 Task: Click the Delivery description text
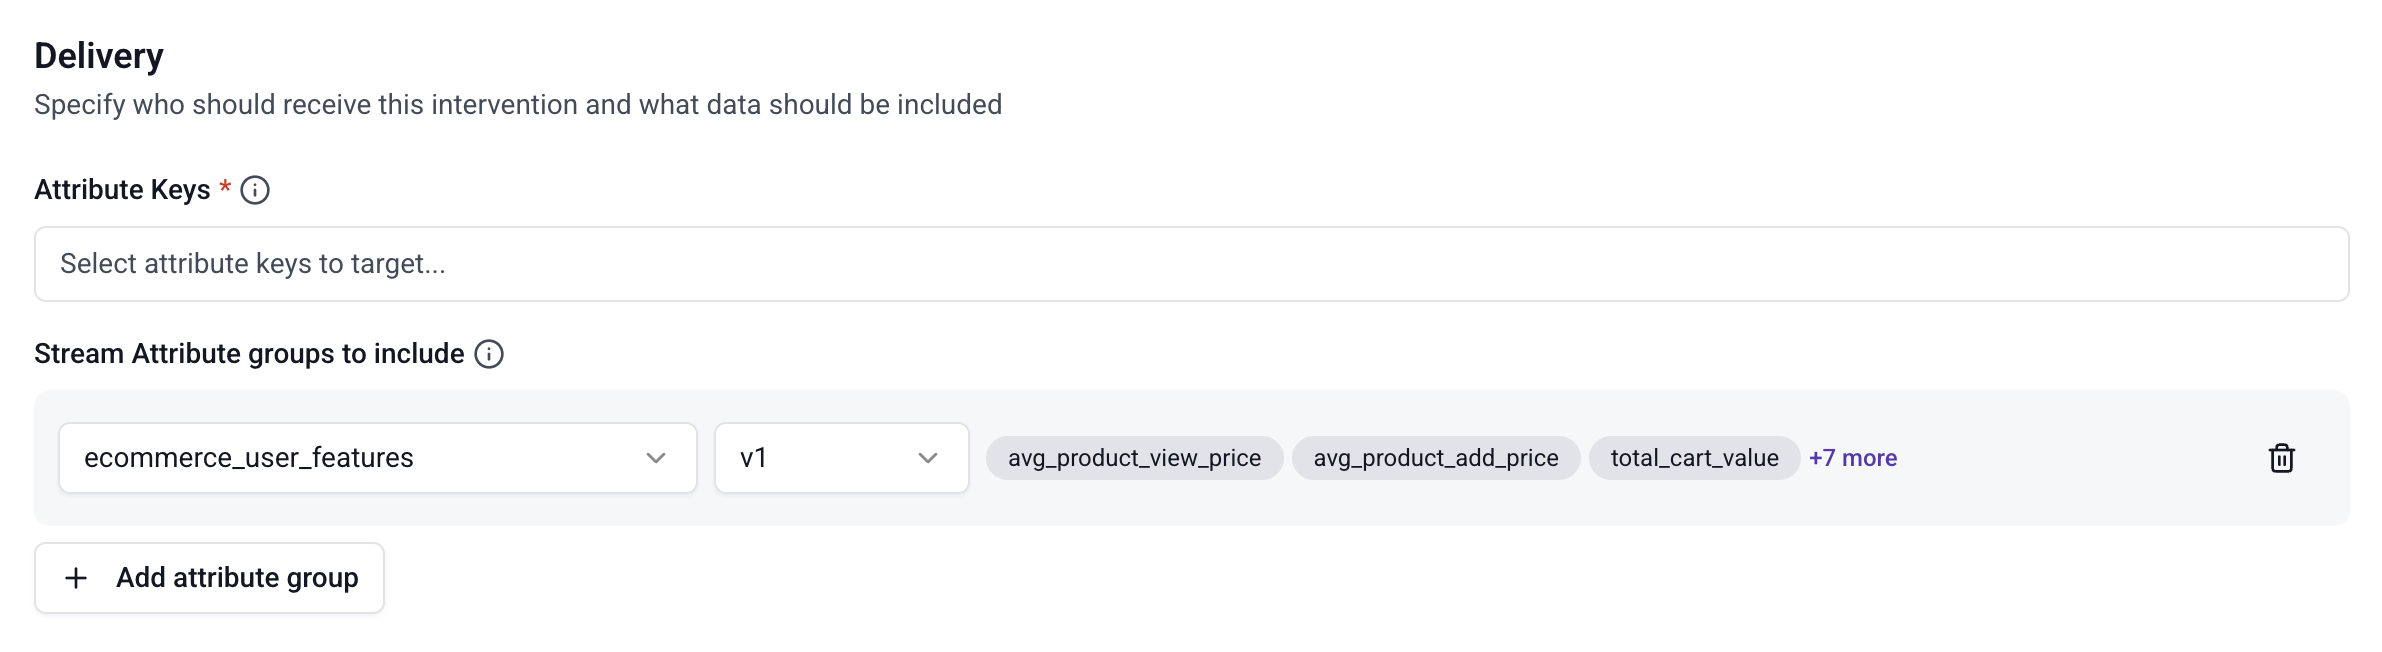pos(518,105)
